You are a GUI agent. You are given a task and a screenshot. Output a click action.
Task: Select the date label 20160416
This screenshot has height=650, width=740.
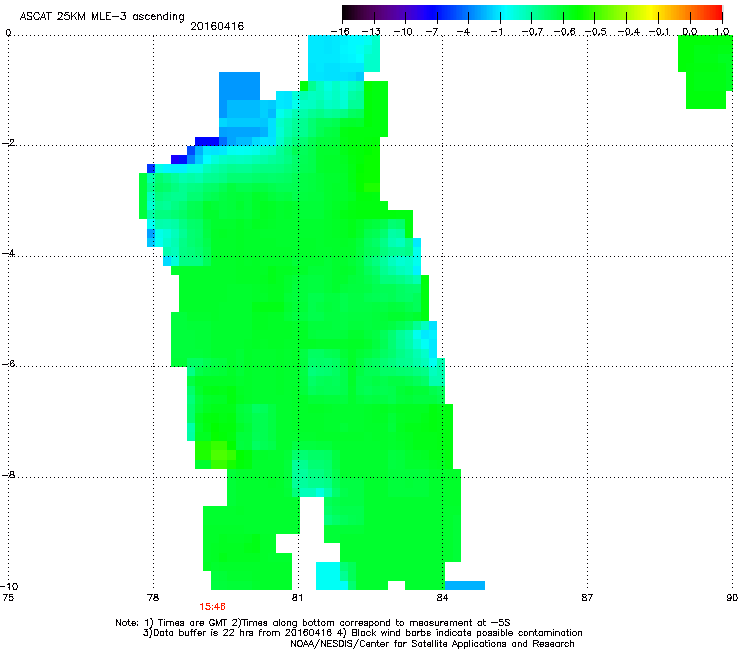pos(217,26)
